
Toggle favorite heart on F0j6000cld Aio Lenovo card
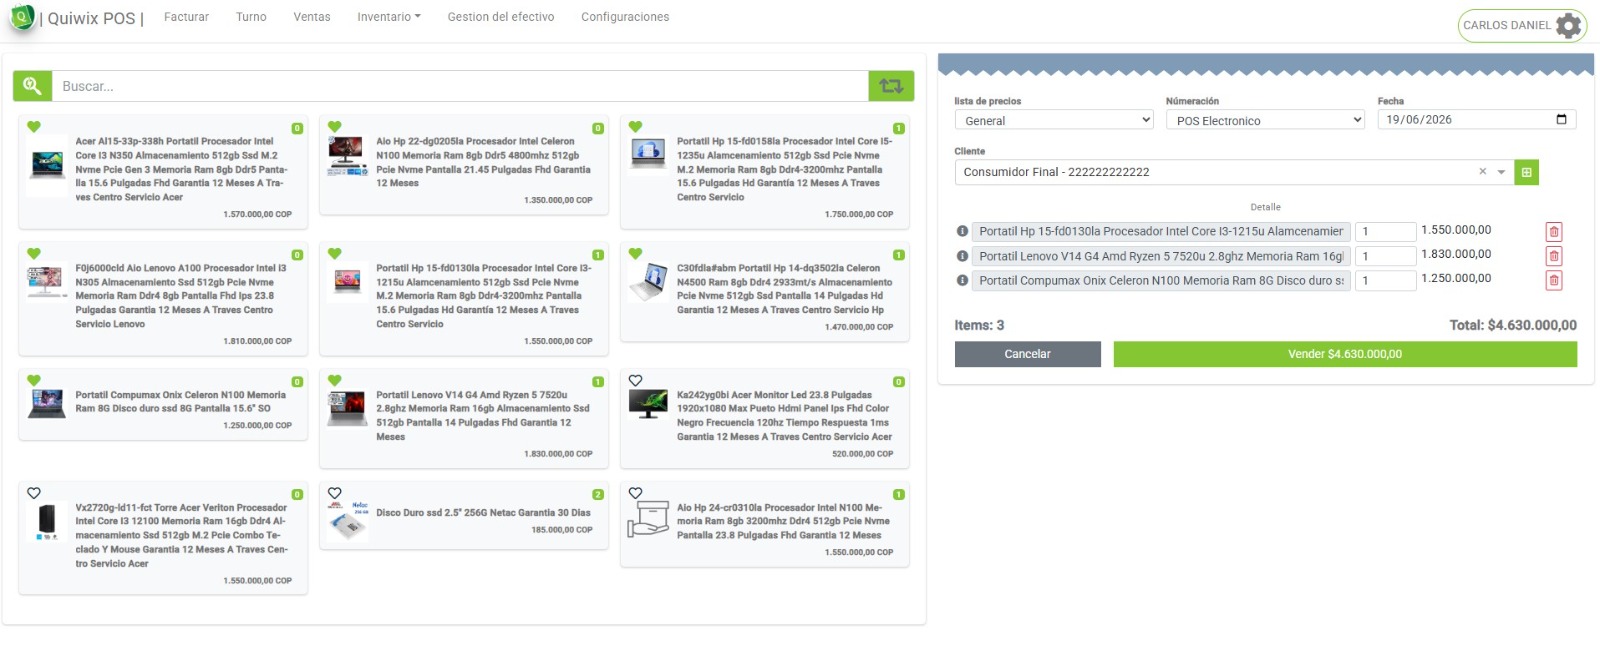coord(34,254)
